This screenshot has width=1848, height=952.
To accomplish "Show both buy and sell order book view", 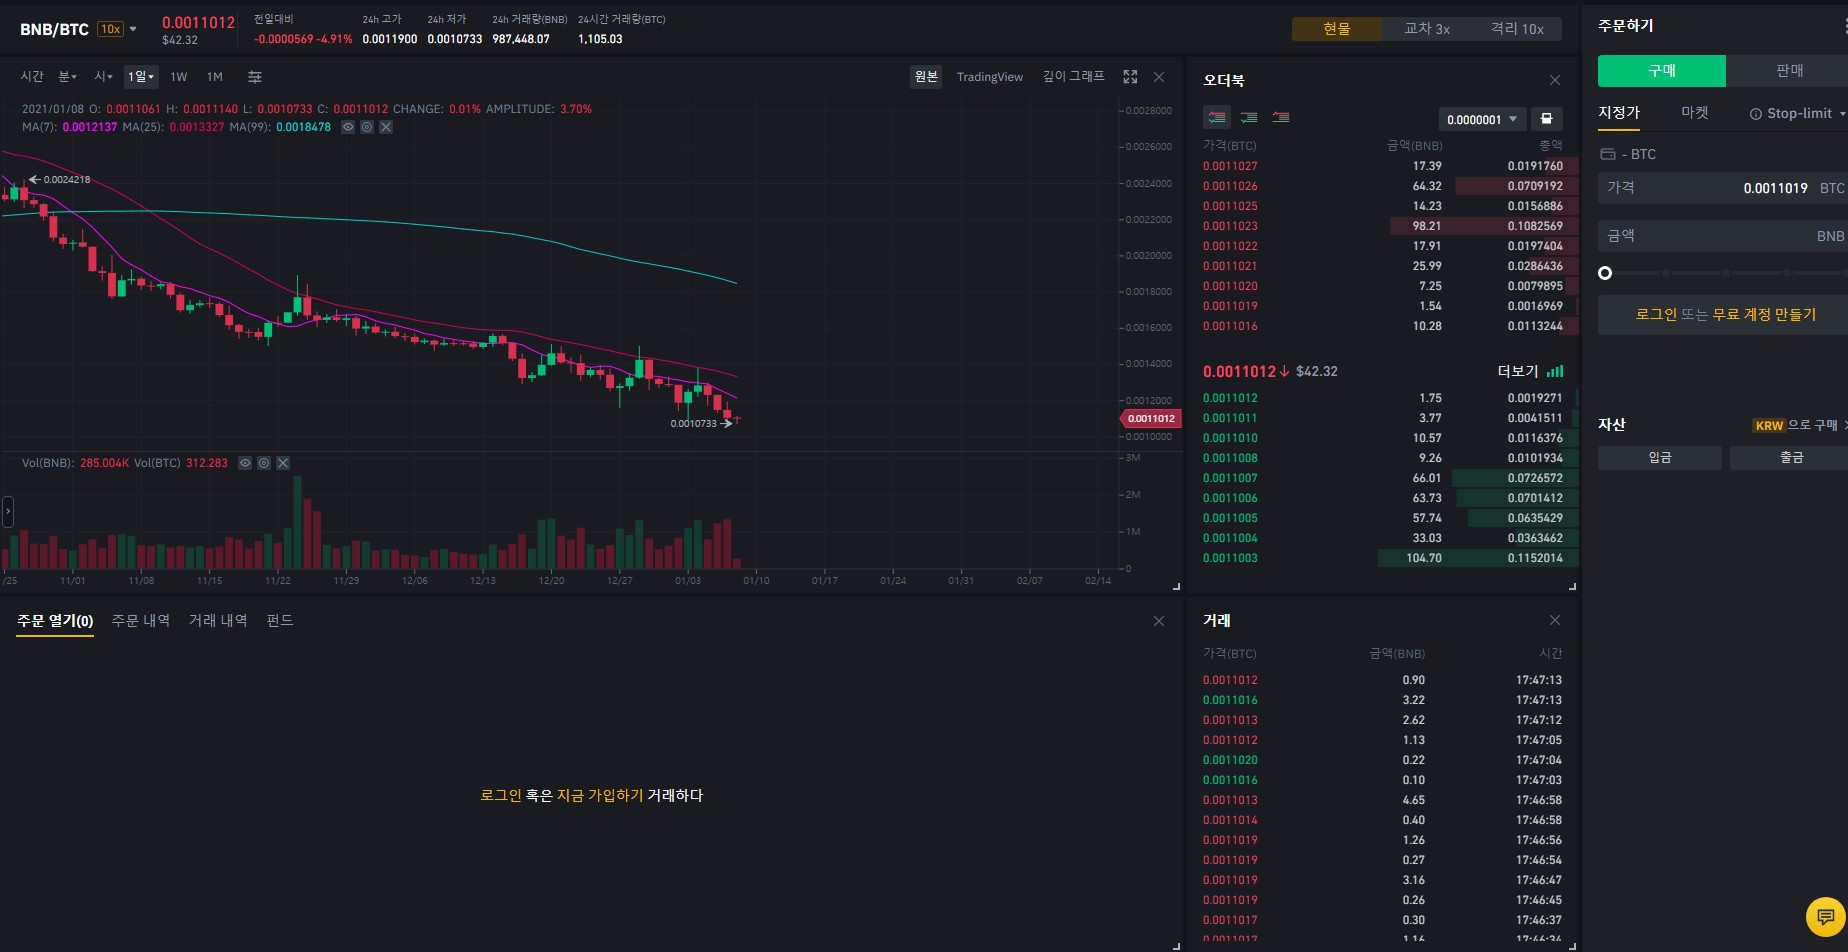I will pyautogui.click(x=1217, y=118).
